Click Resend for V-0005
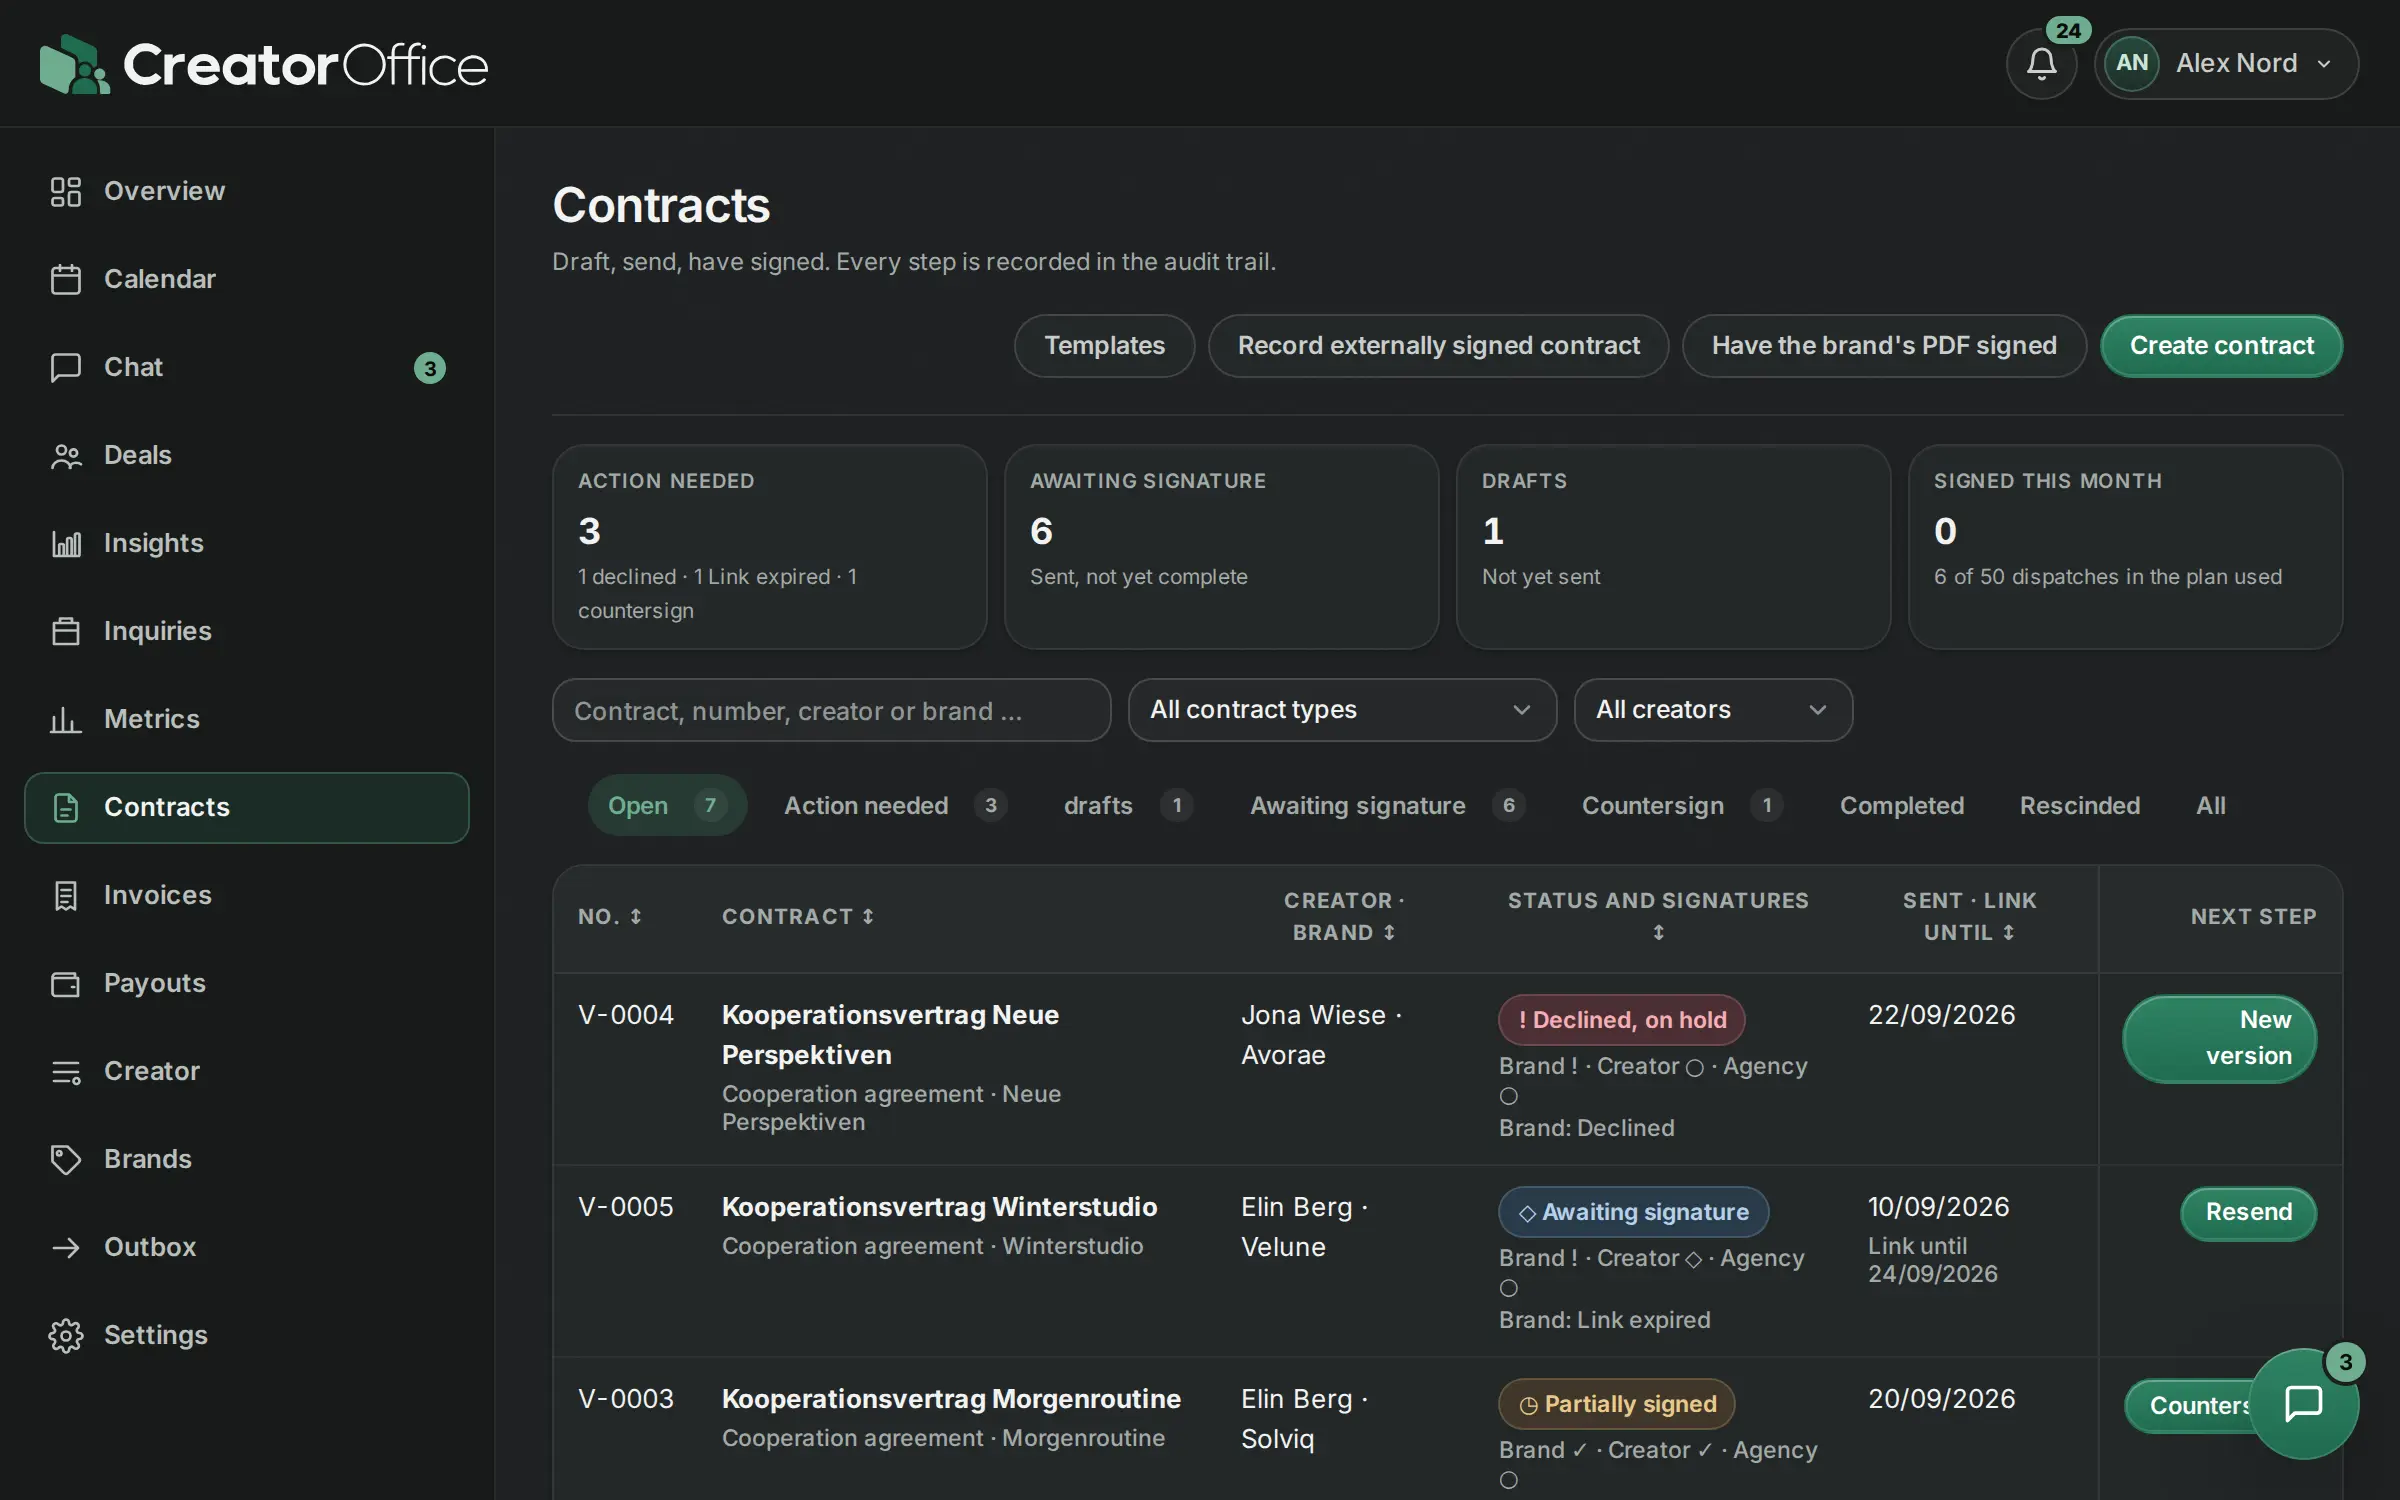The width and height of the screenshot is (2400, 1500). [2248, 1212]
